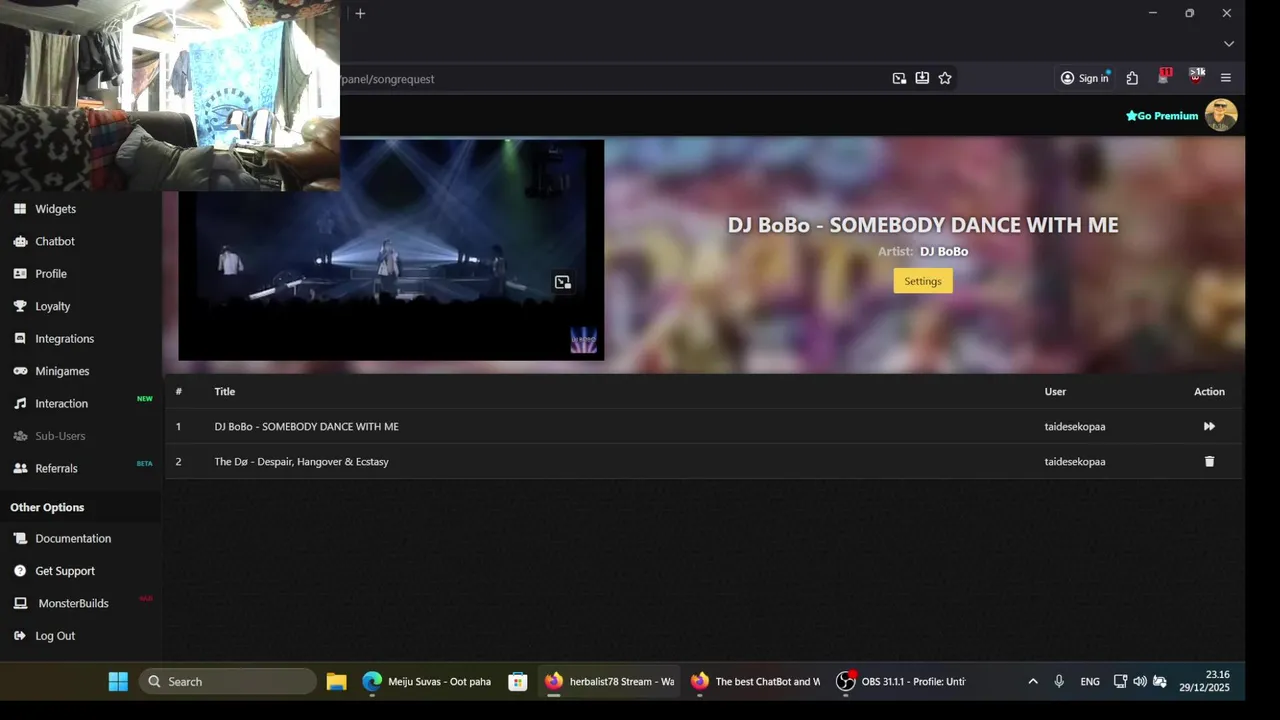Bookmark this page with the star icon
1280x720 pixels.
click(945, 78)
